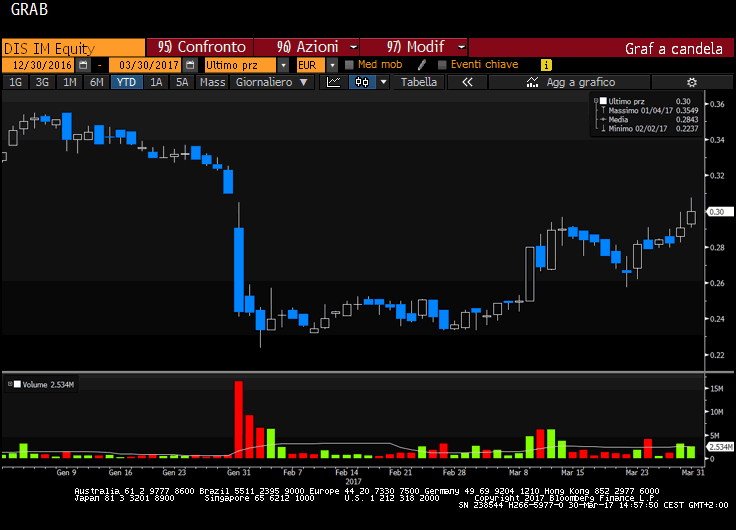Click the start date field 12/30/2016
The width and height of the screenshot is (736, 530).
[x=38, y=65]
